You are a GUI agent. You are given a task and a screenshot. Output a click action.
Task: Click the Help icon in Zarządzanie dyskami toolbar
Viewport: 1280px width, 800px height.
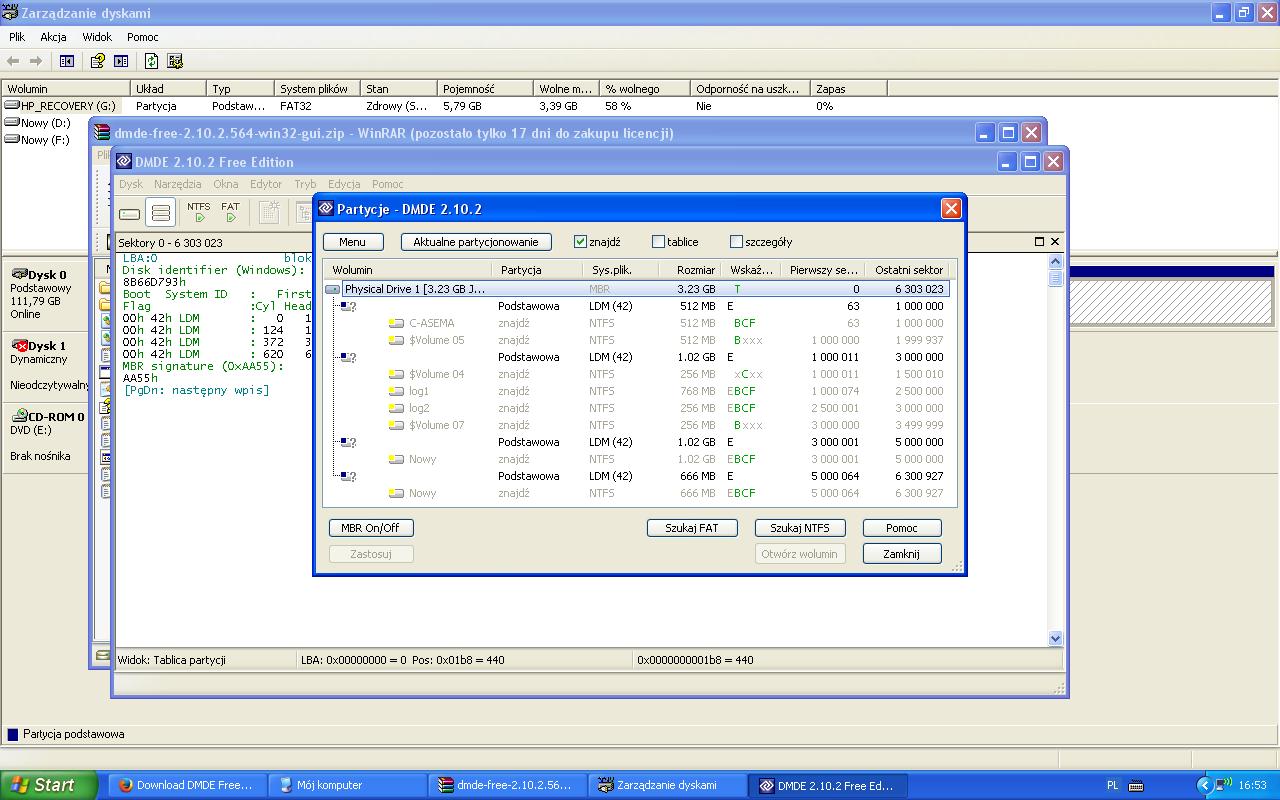[98, 61]
